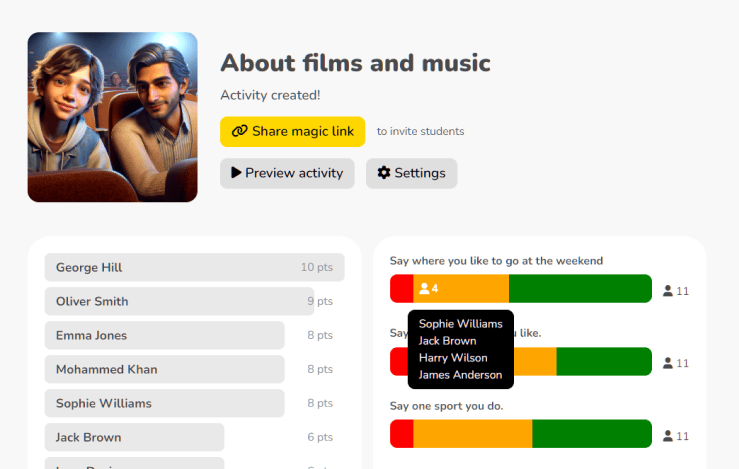Viewport: 739px width, 469px height.
Task: Click person icon at right of second question bar
Action: click(x=668, y=364)
